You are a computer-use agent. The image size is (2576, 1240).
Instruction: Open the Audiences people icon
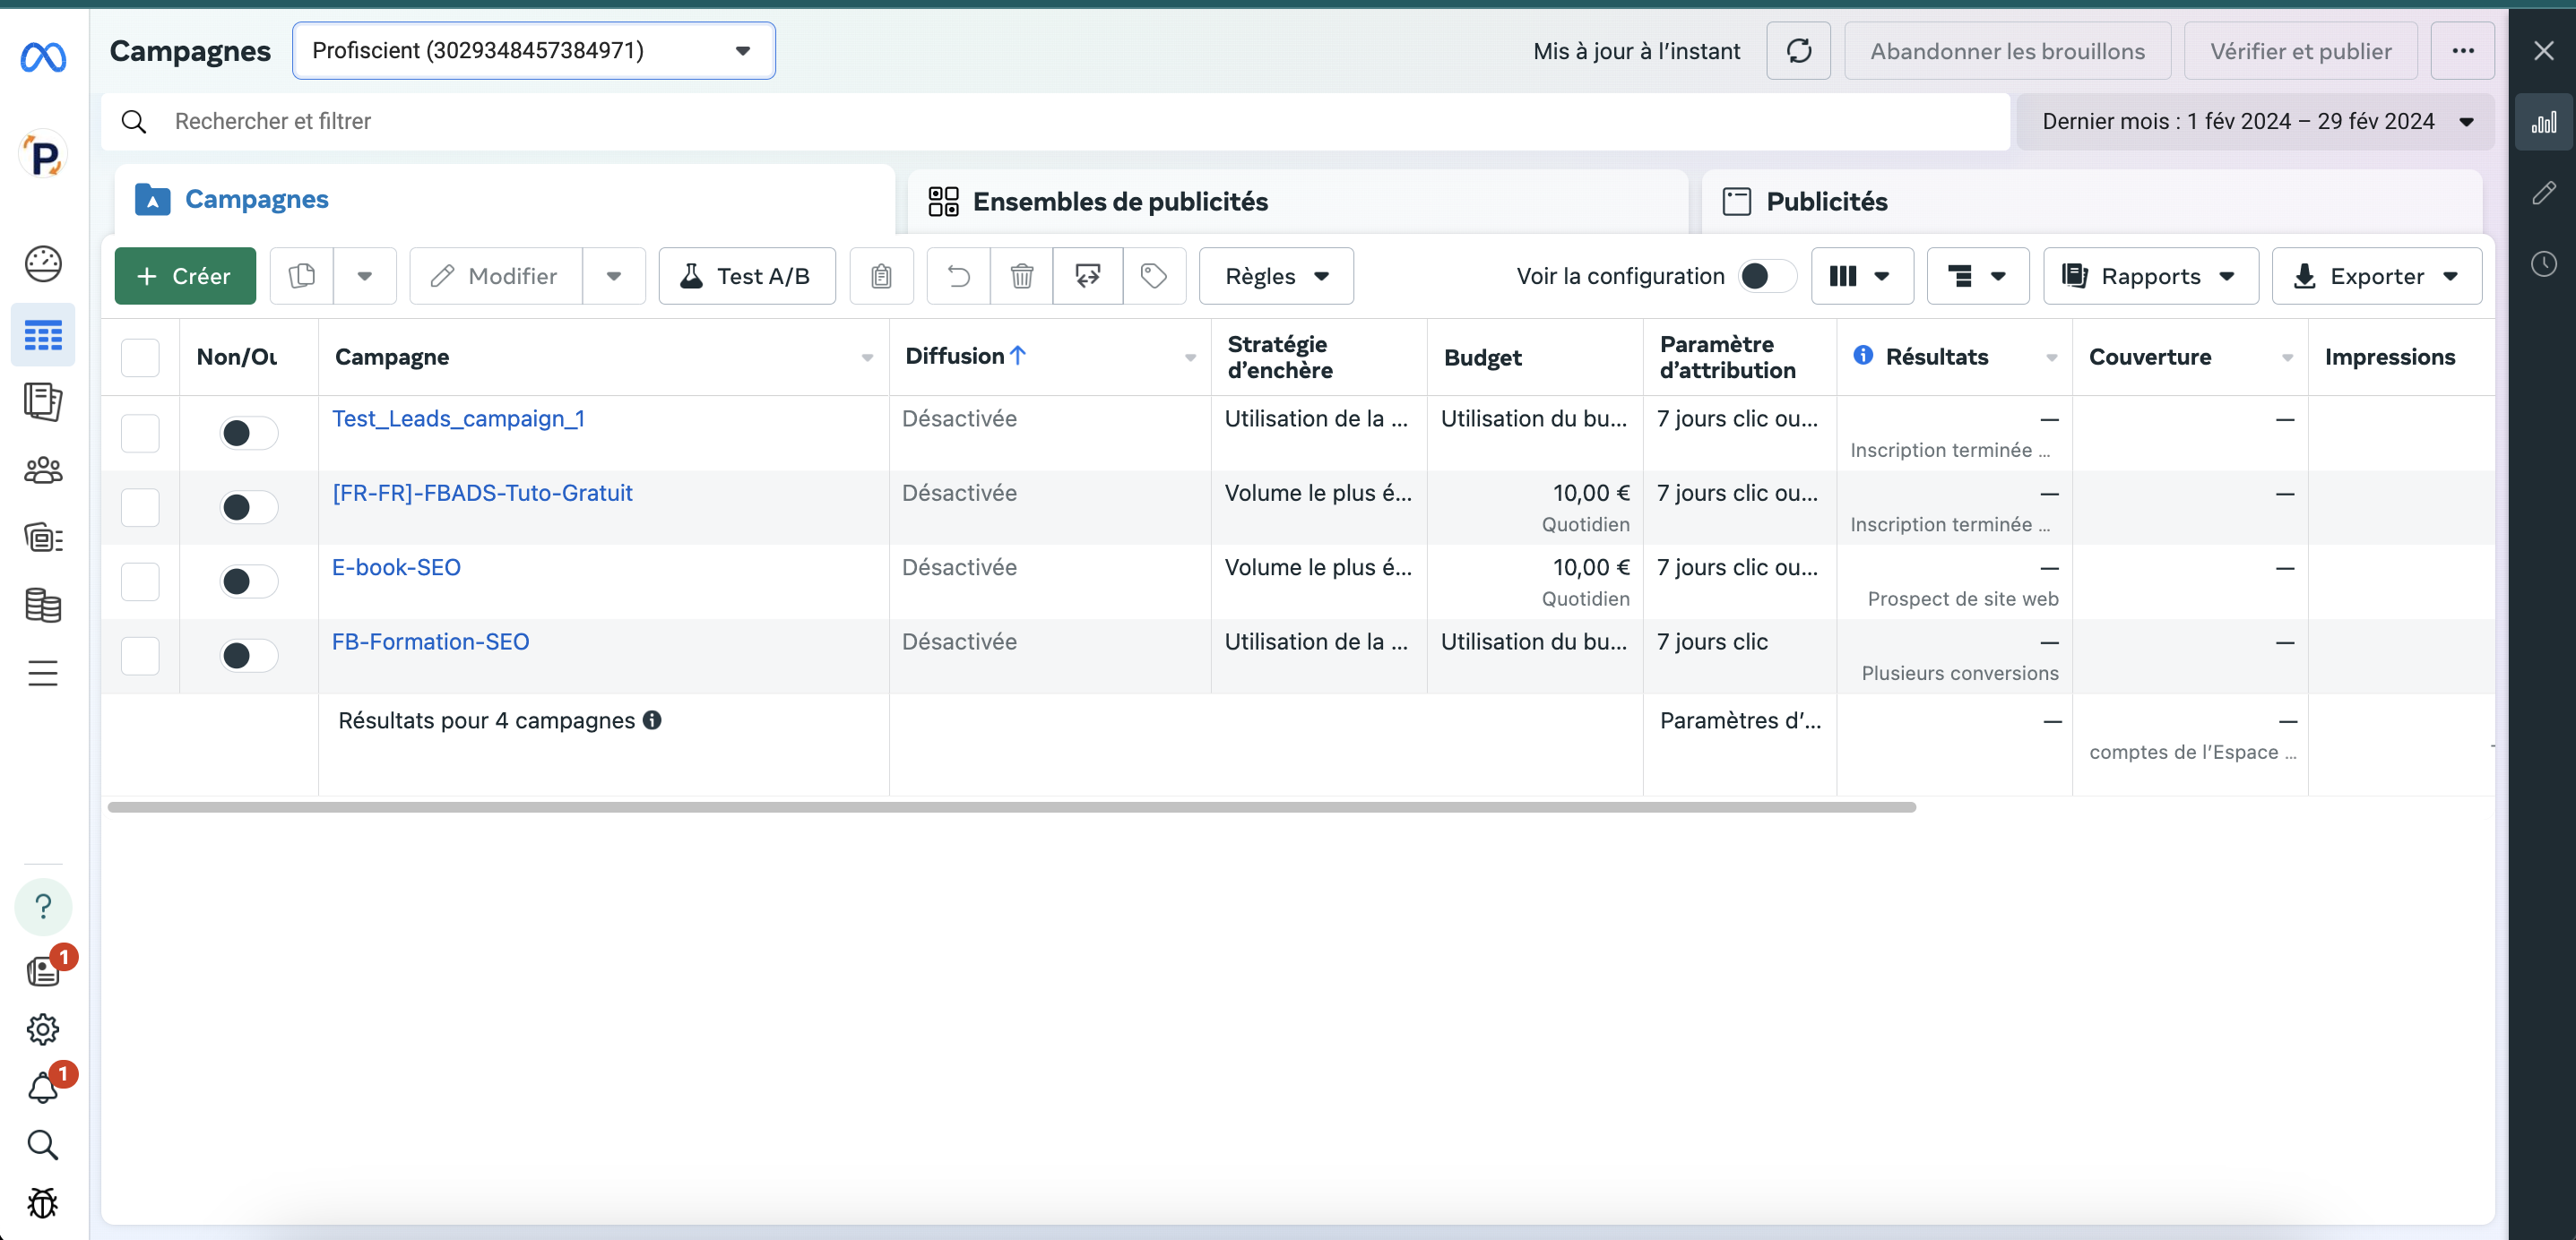[x=43, y=470]
